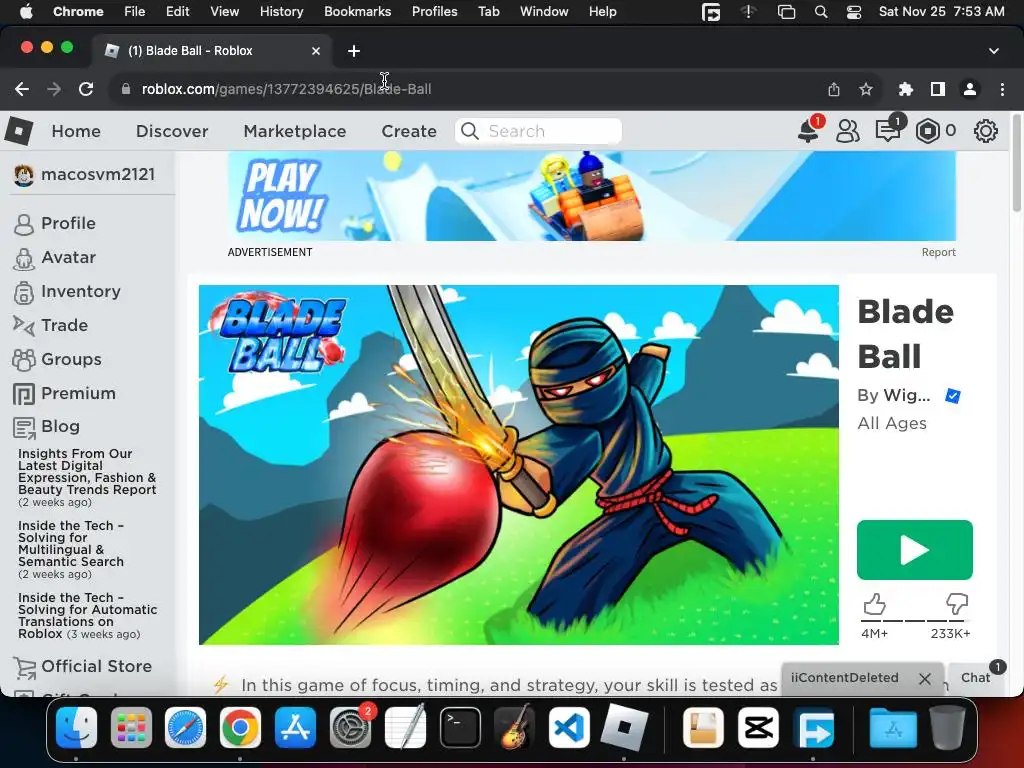The image size is (1024, 768).
Task: Open the macosvm2121 user profile link
Action: pyautogui.click(x=84, y=174)
